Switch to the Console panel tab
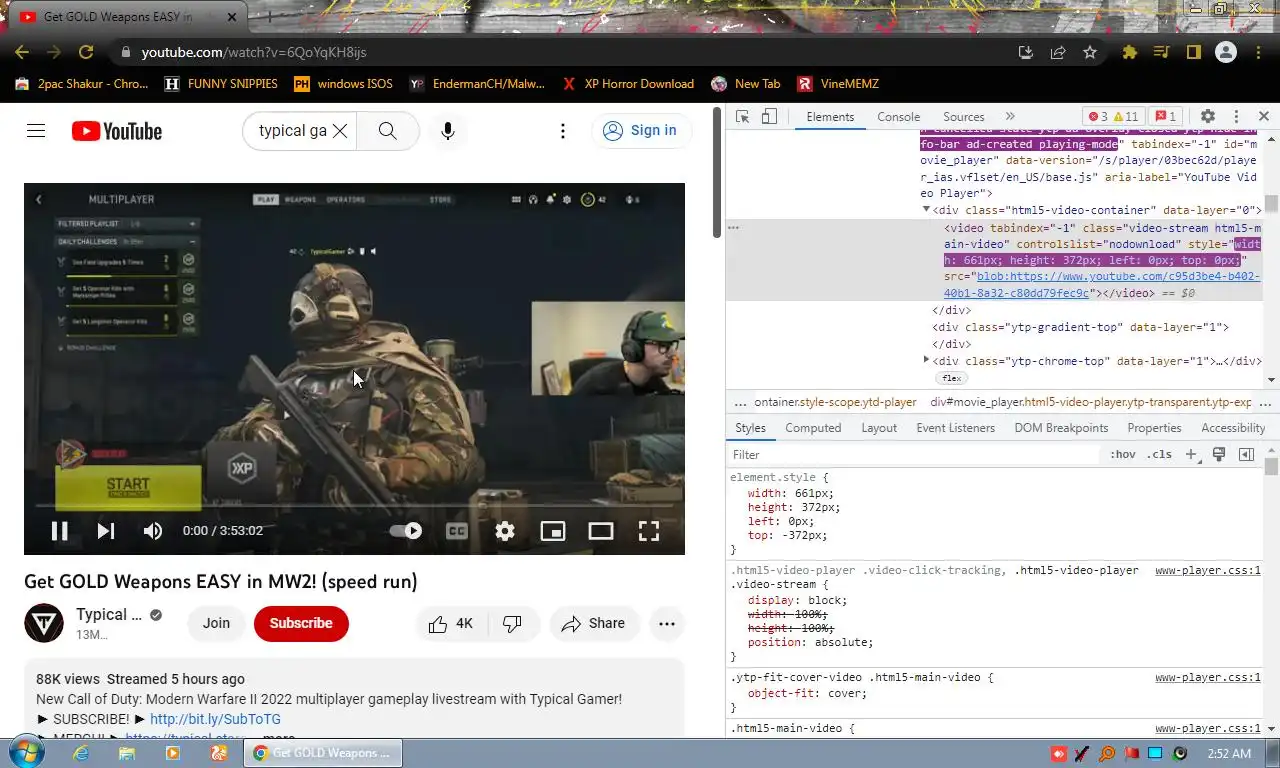Viewport: 1280px width, 768px height. tap(898, 117)
